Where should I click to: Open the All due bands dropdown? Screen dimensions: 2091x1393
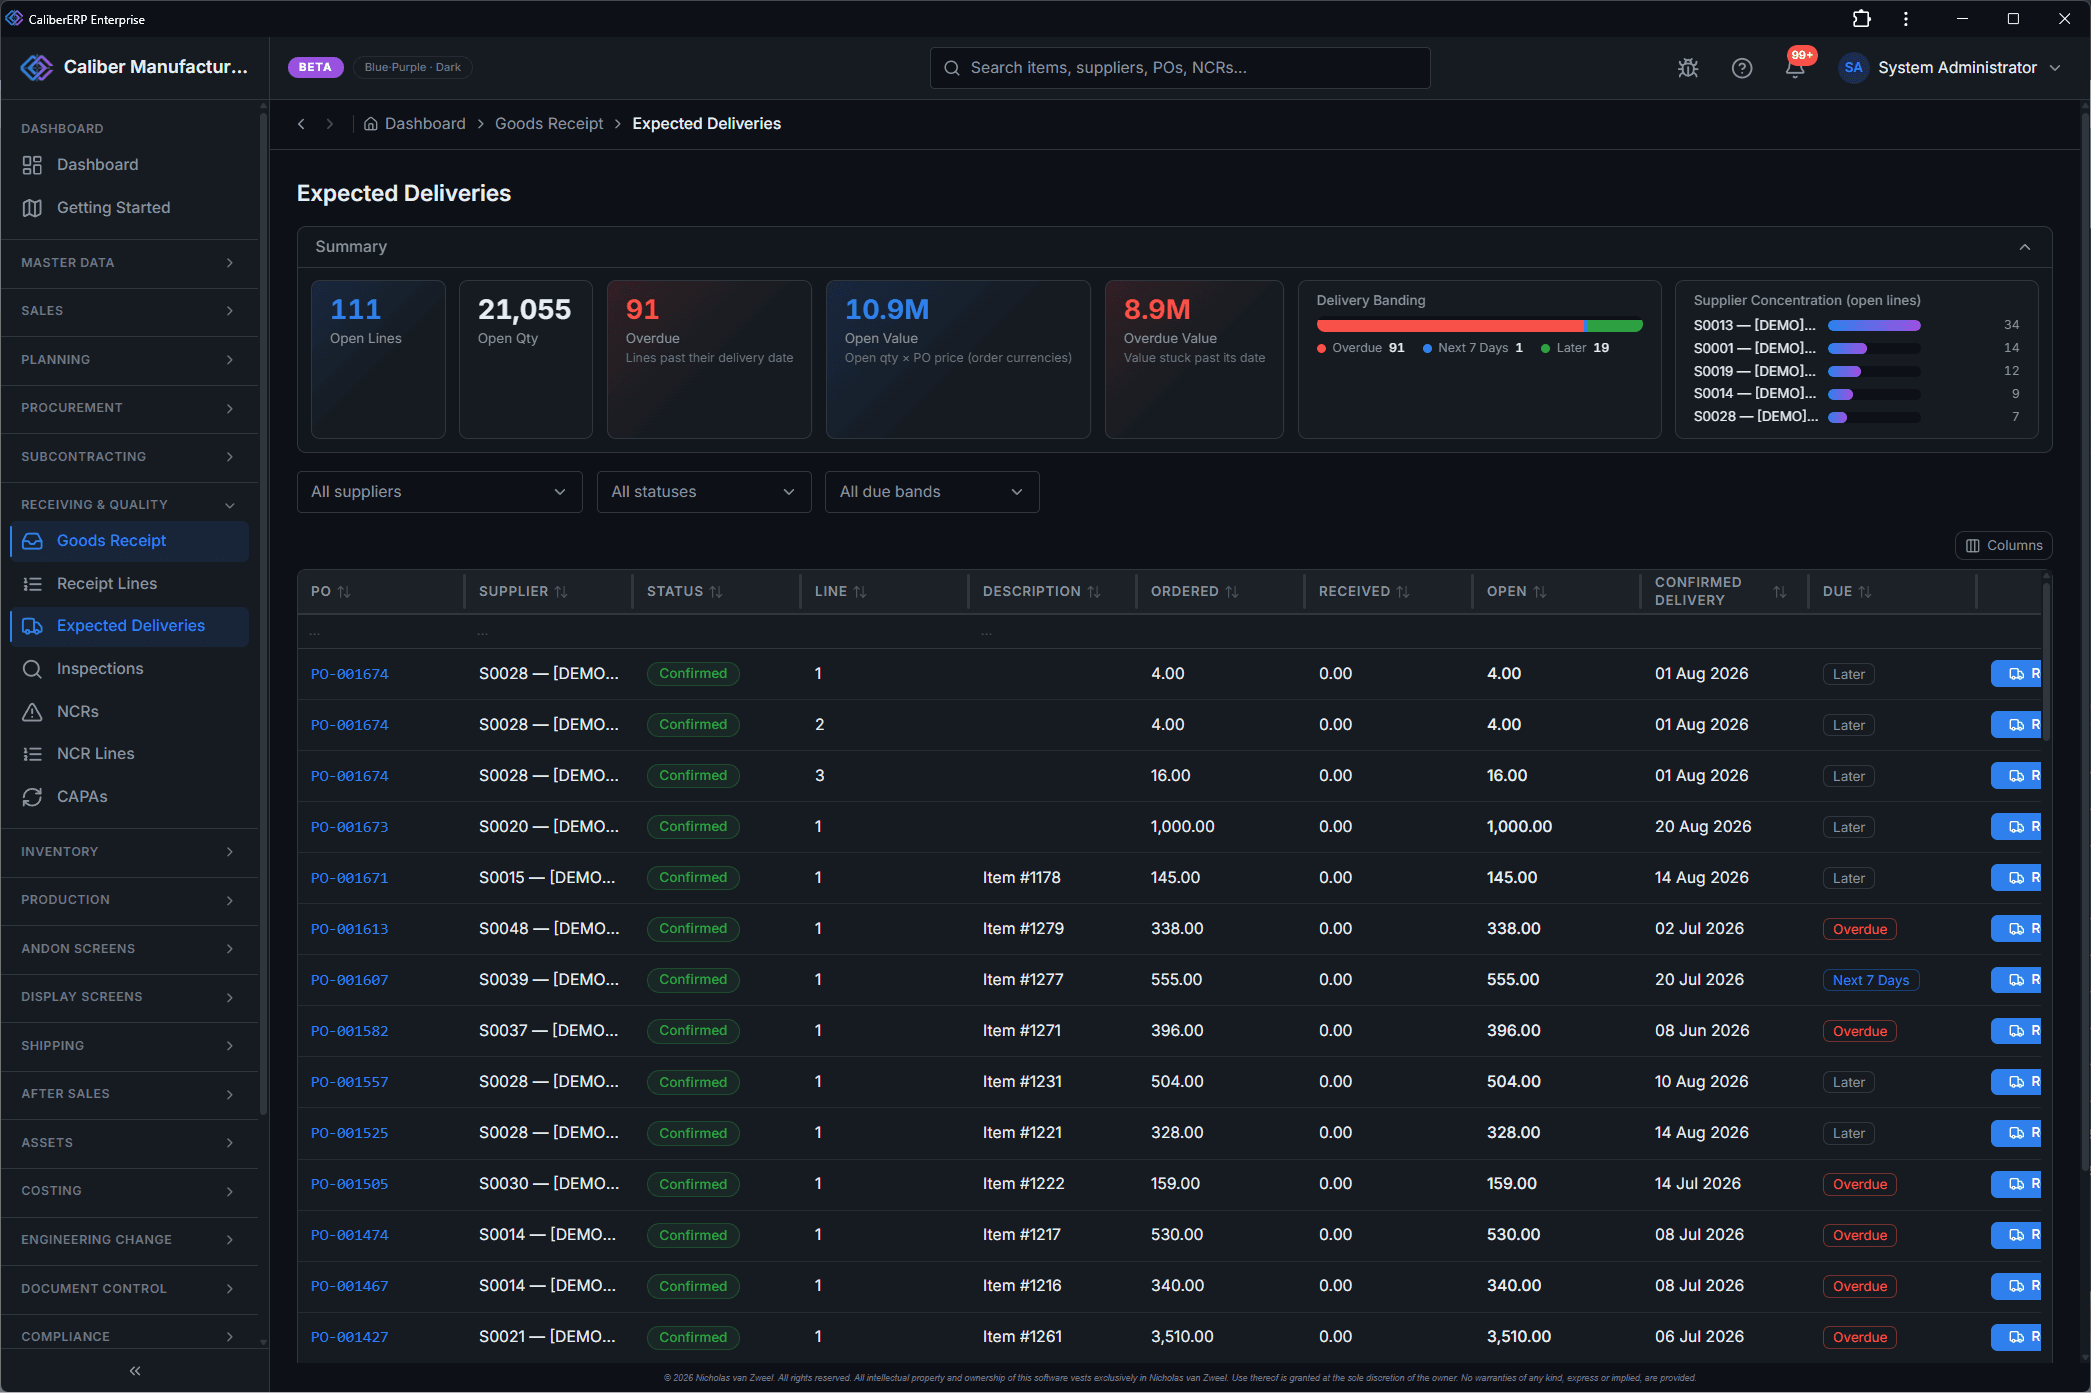pos(932,492)
